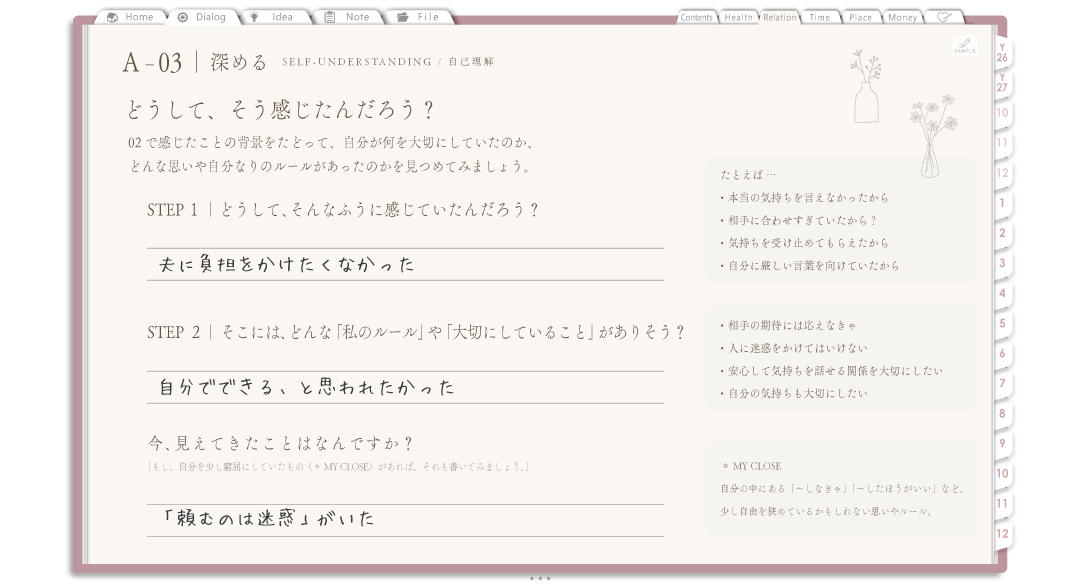This screenshot has width=1080, height=585.
Task: Click the STEP 2 answer line
Action: tap(405, 387)
